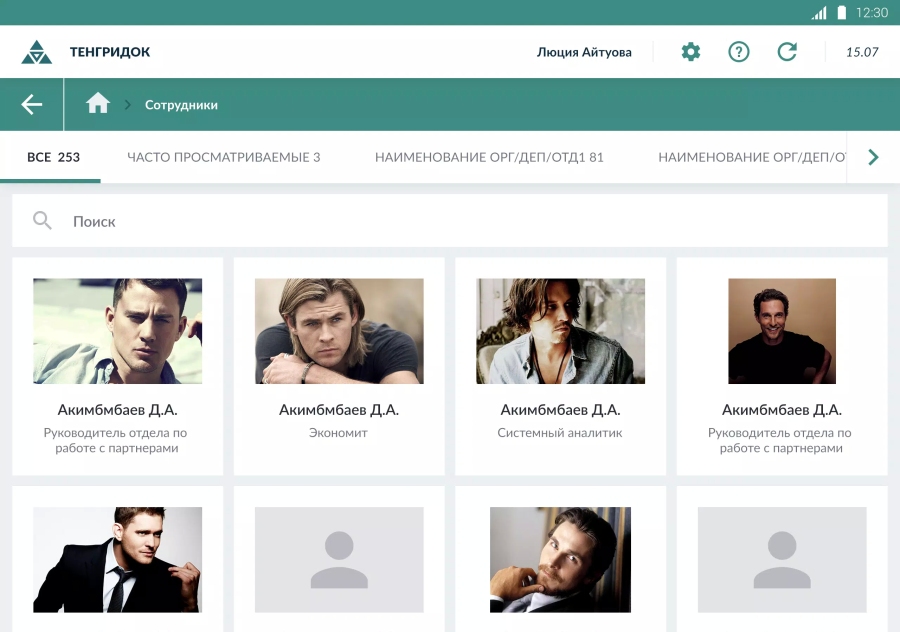Check the signal strength status icon

coord(819,13)
